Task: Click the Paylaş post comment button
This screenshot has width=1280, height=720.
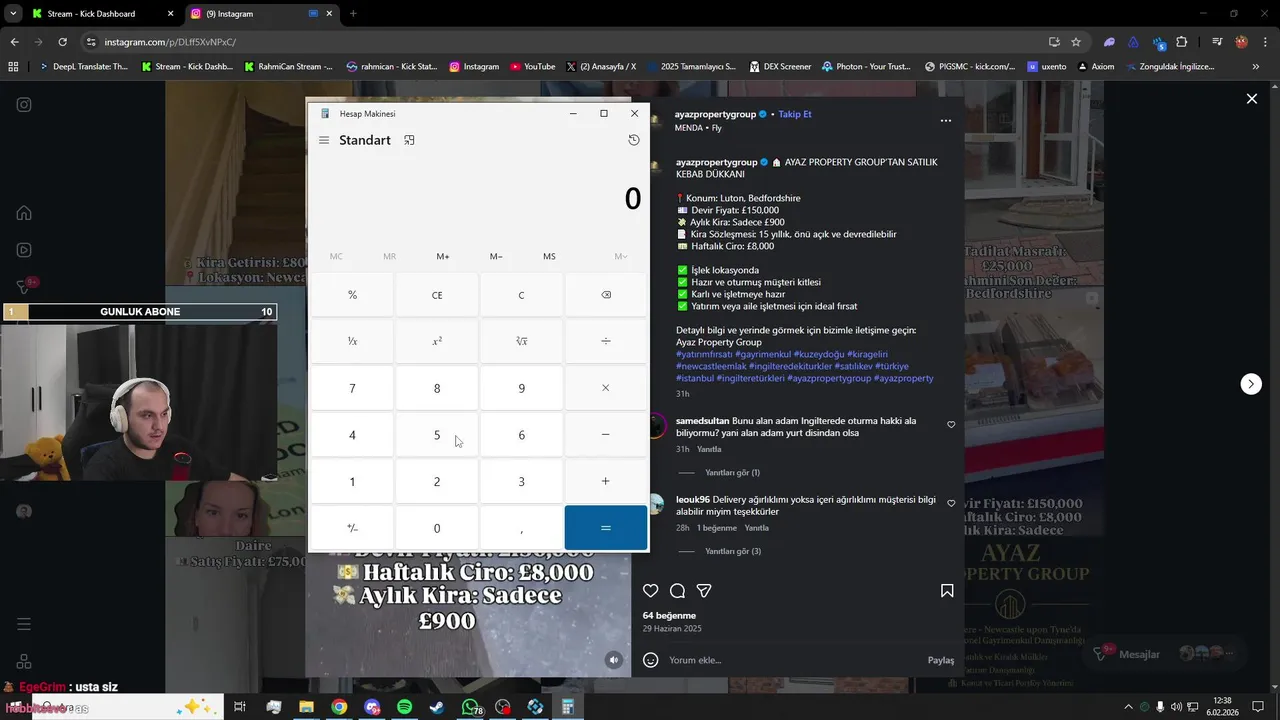Action: click(x=941, y=660)
